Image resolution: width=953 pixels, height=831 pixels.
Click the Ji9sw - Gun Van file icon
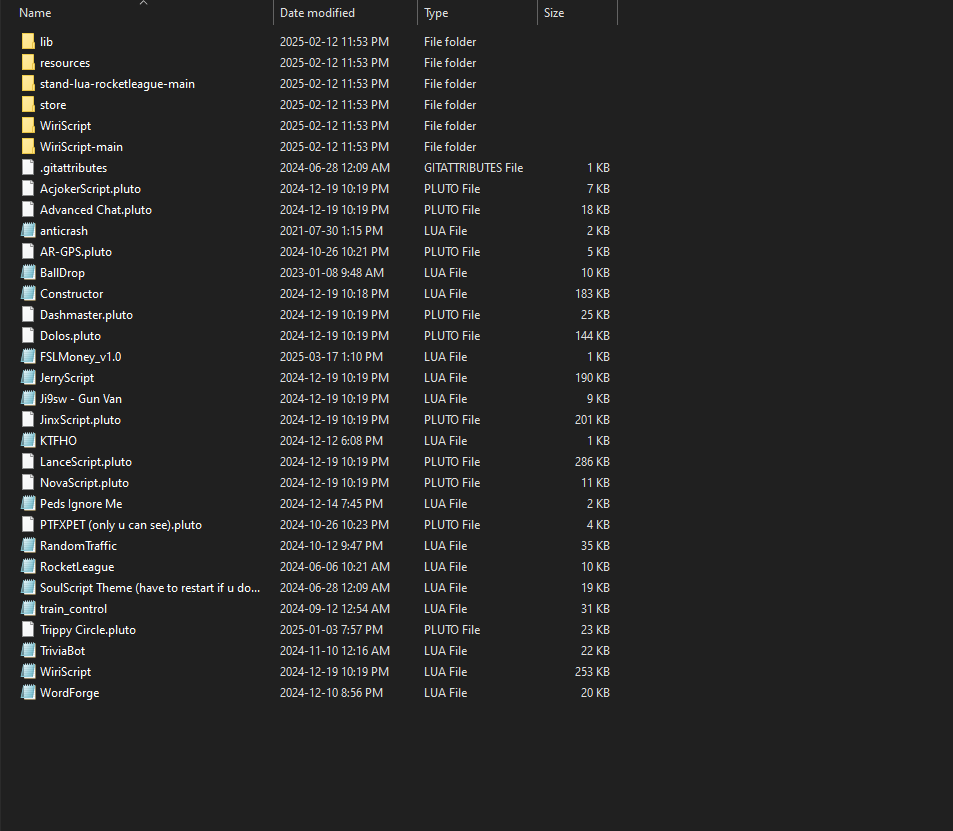pos(28,399)
